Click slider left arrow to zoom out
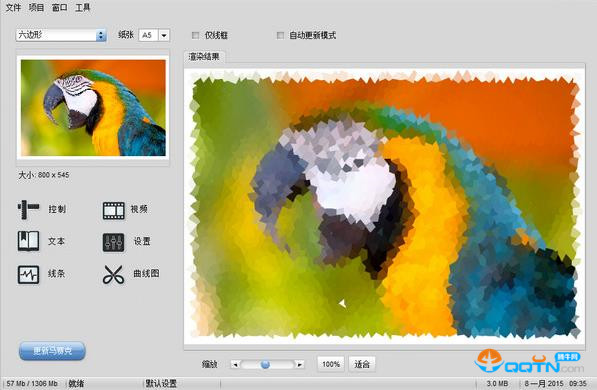Screen dimensions: 597x390 (235, 364)
